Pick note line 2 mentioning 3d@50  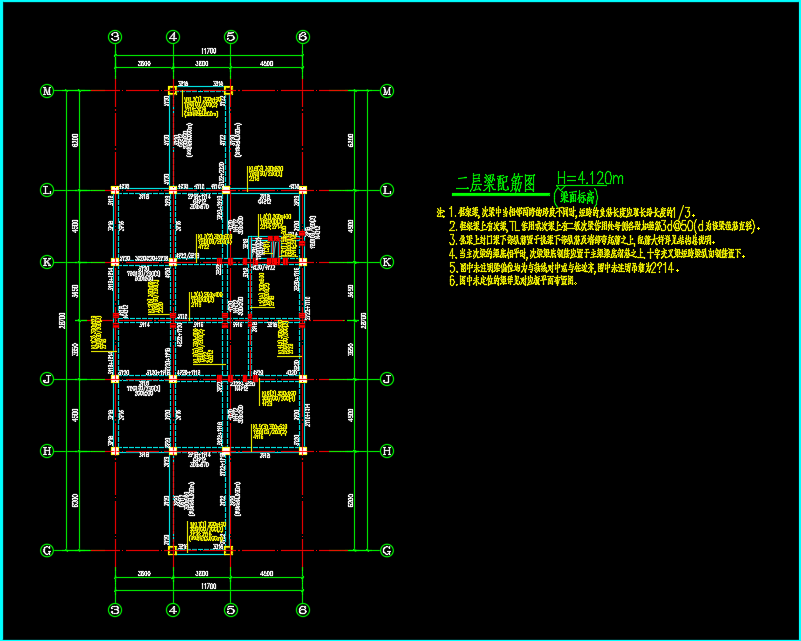coord(605,226)
